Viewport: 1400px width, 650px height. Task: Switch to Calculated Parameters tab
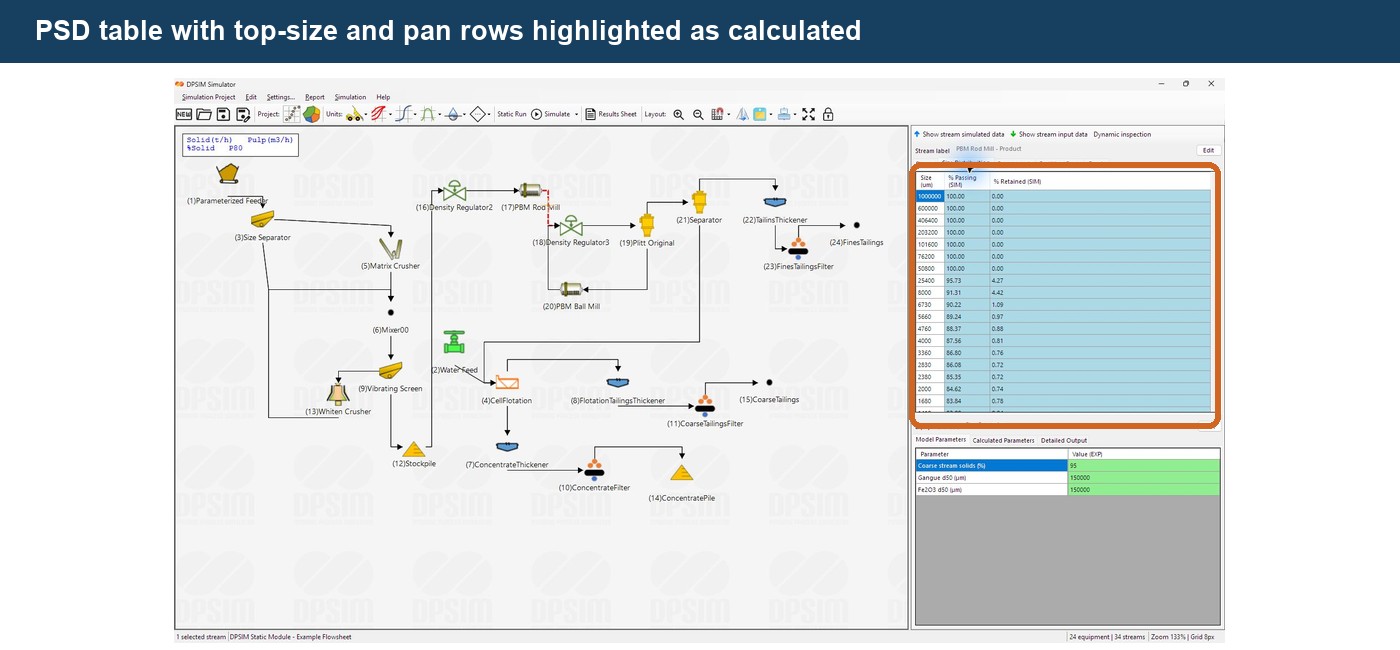(x=1003, y=440)
